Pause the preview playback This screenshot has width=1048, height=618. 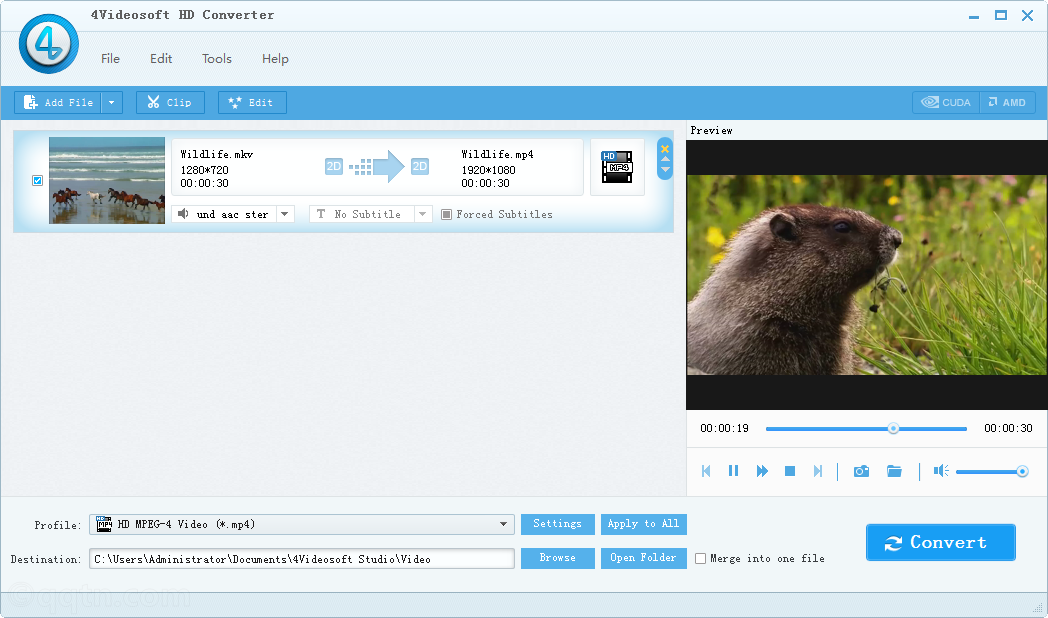[x=733, y=471]
